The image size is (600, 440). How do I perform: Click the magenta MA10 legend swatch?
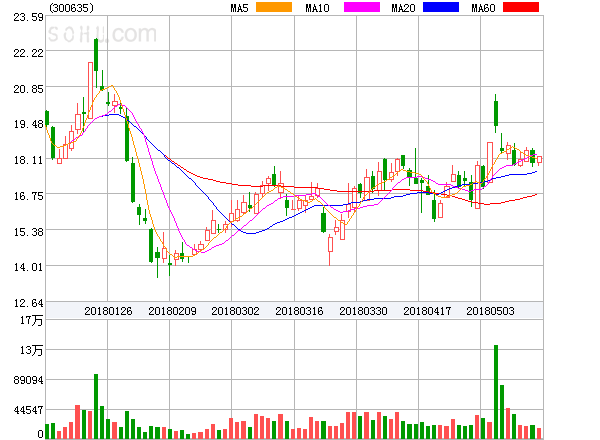click(x=362, y=7)
